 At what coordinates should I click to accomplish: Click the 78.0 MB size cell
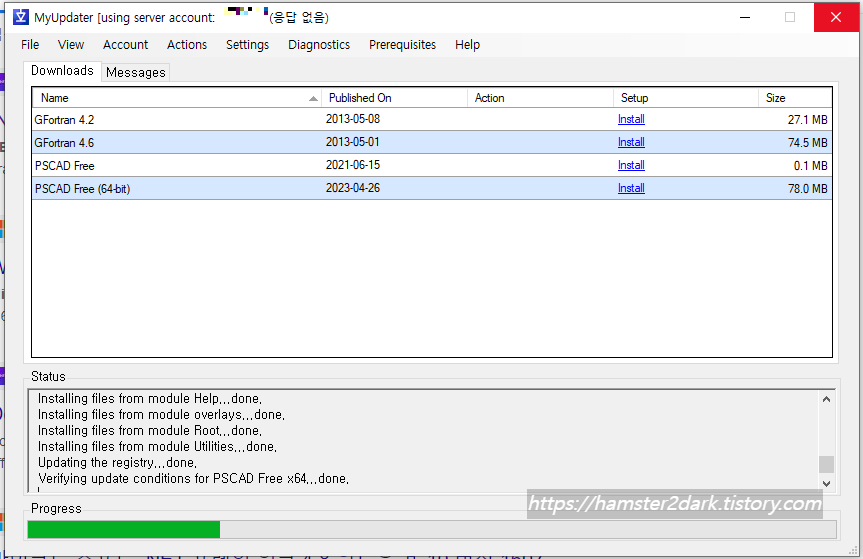click(807, 189)
